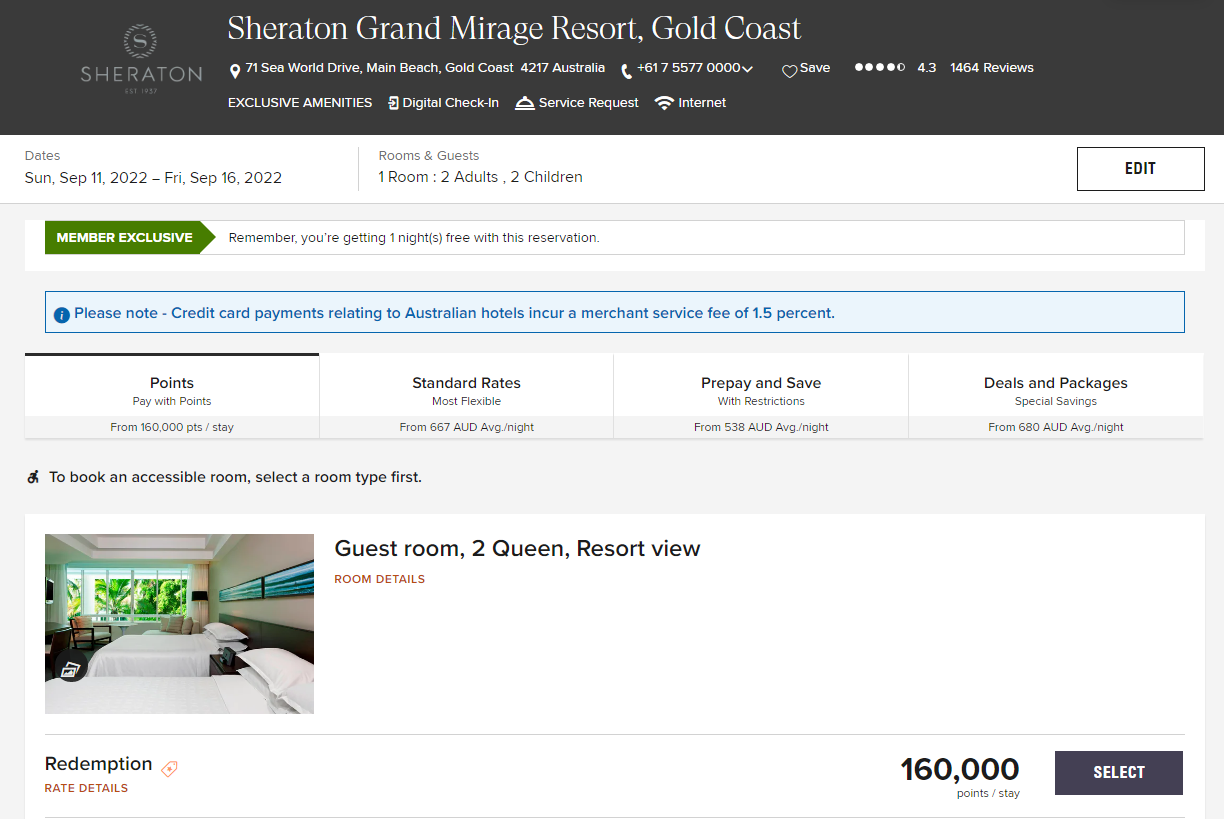Click the Redemption price tag icon
1224x819 pixels.
click(x=169, y=769)
